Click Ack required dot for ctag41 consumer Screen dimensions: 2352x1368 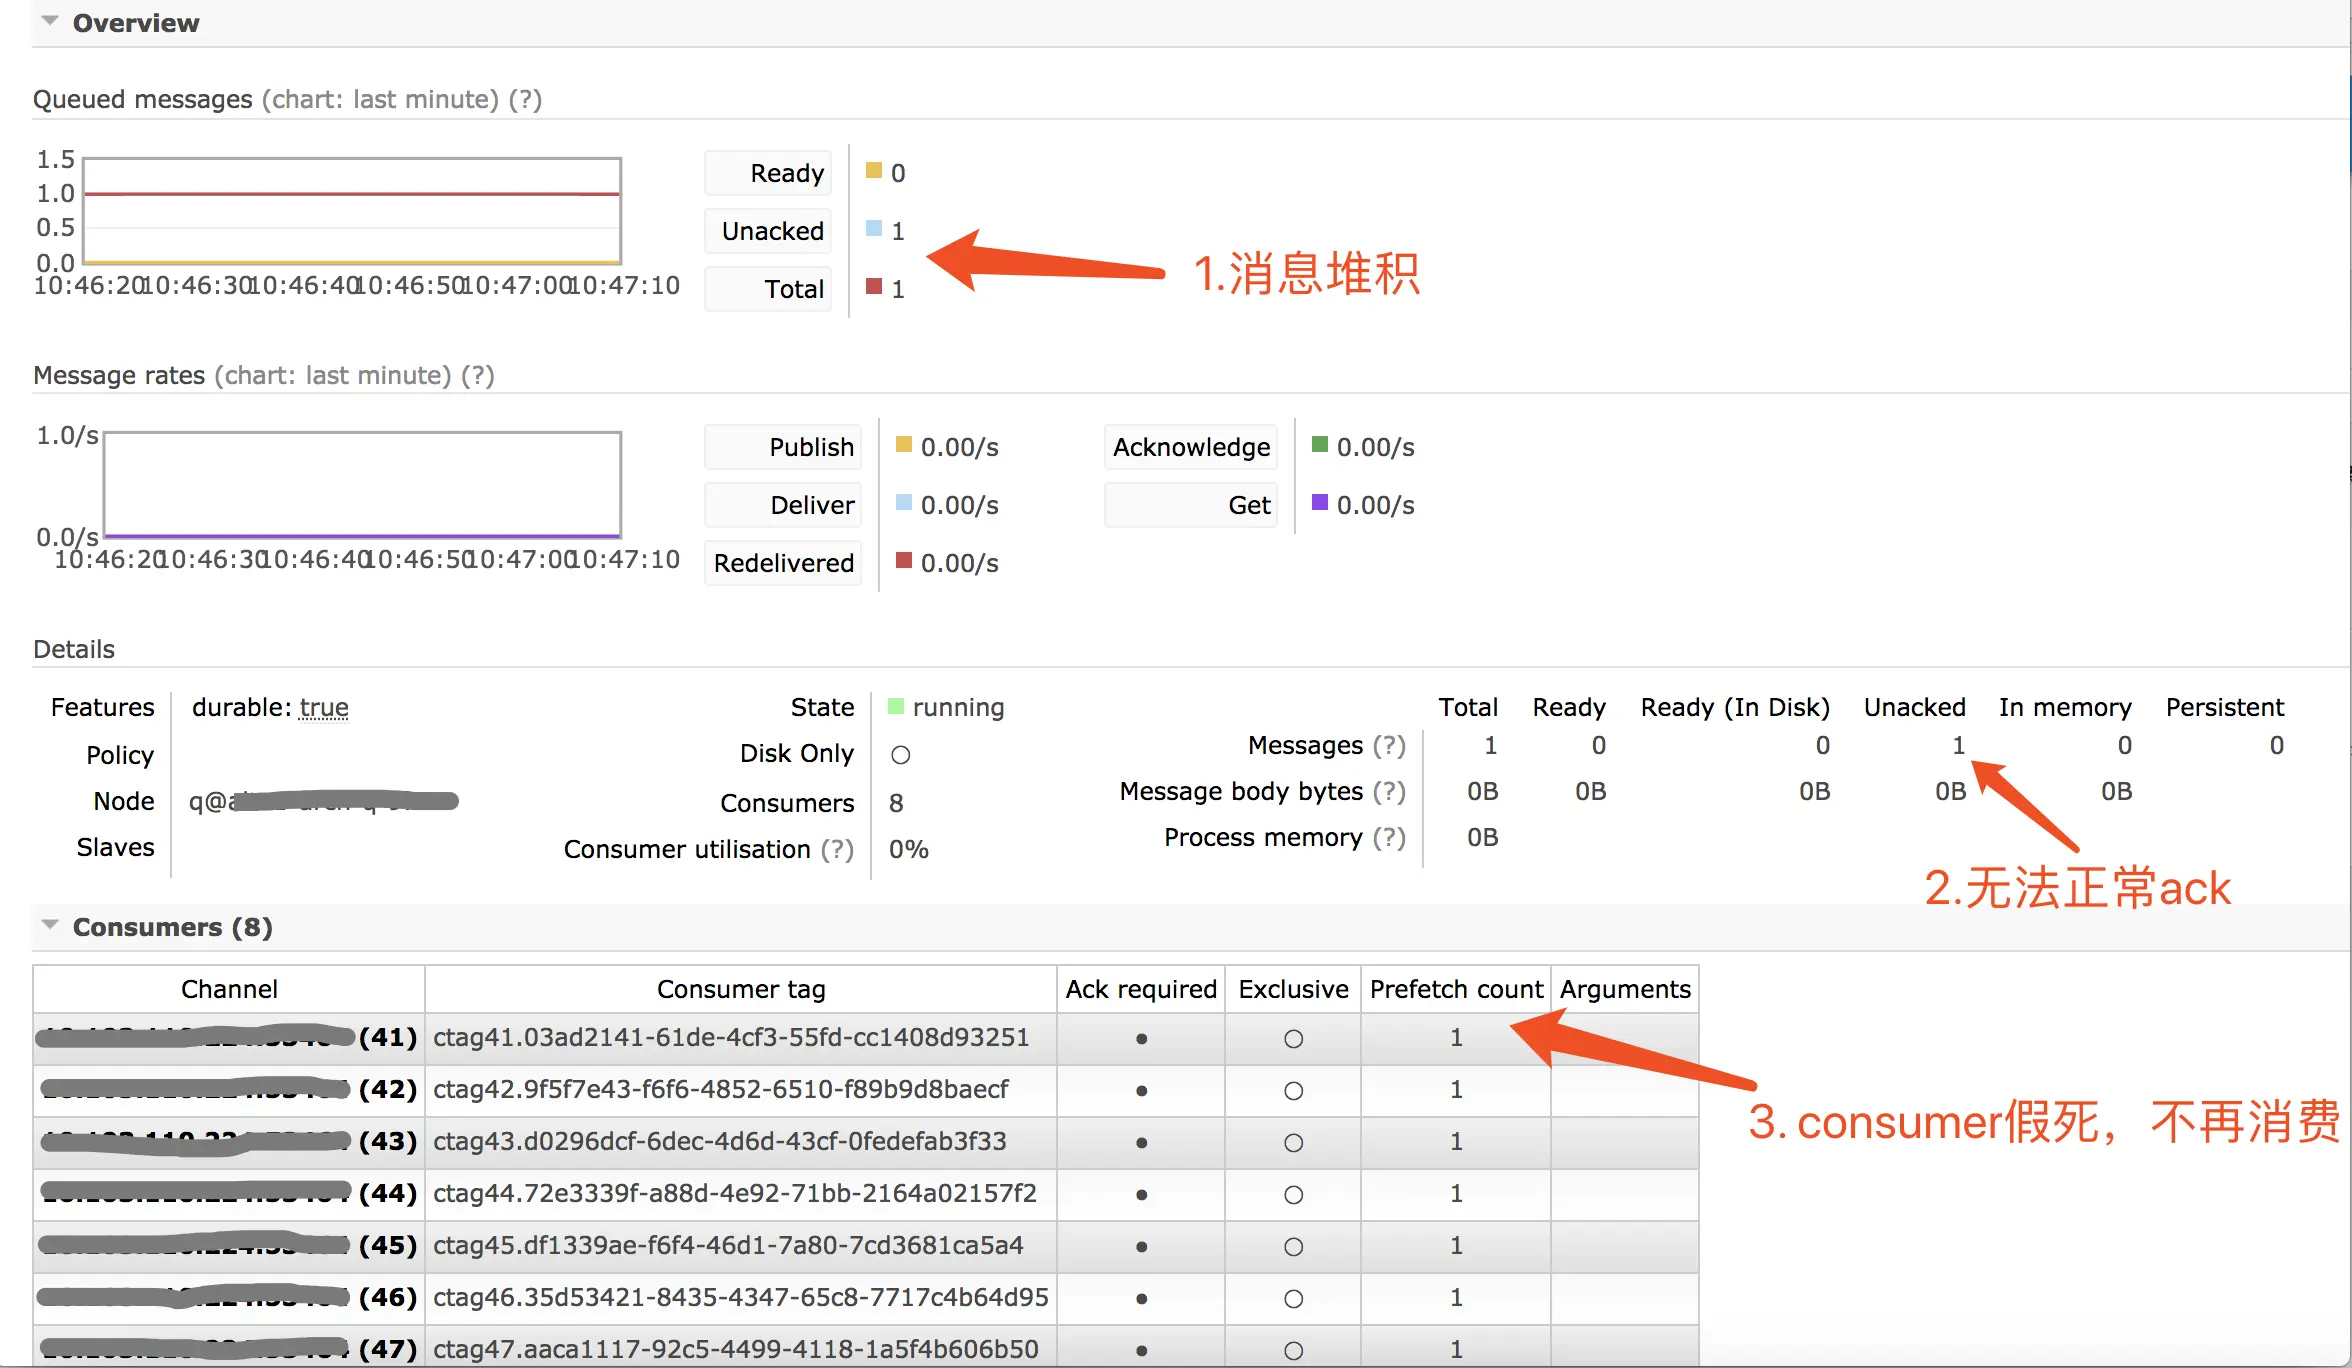pos(1141,1039)
